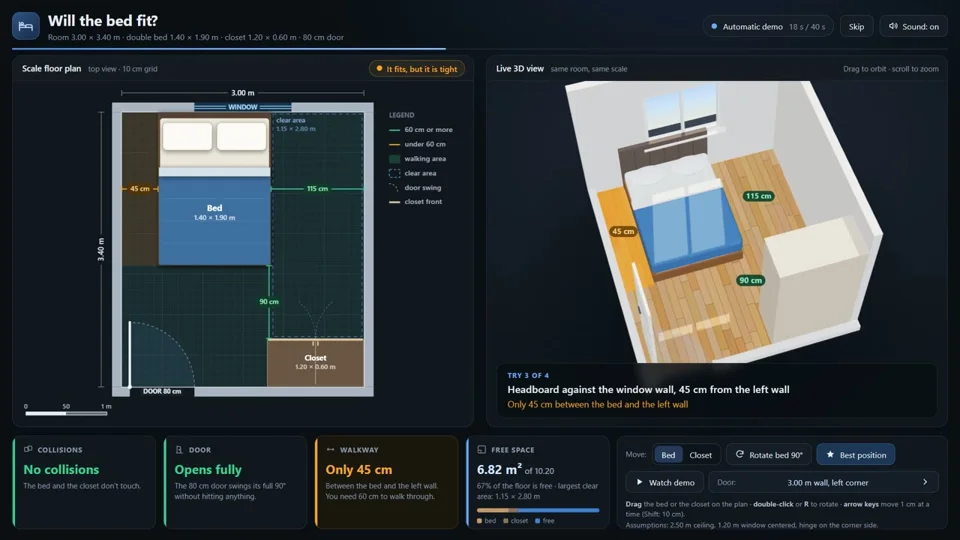The image size is (960, 540).
Task: Click the DOOR 80 cm label
Action: [162, 391]
